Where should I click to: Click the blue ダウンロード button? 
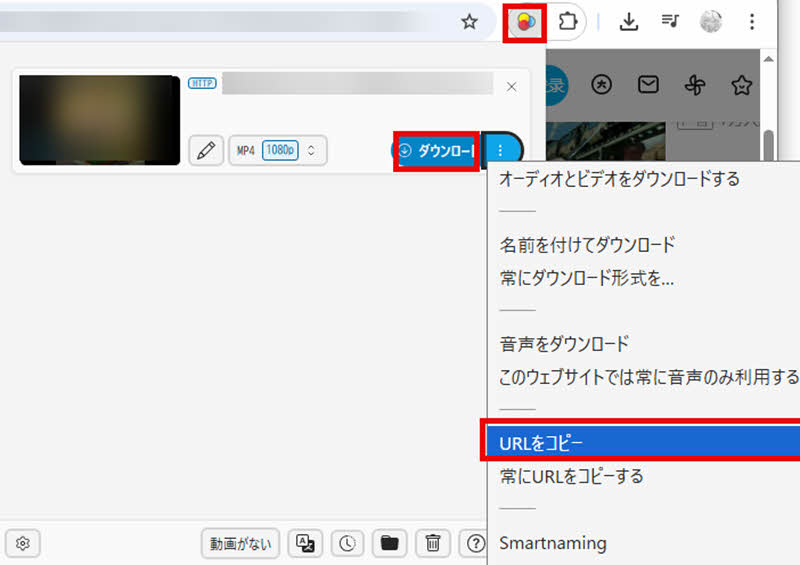435,151
